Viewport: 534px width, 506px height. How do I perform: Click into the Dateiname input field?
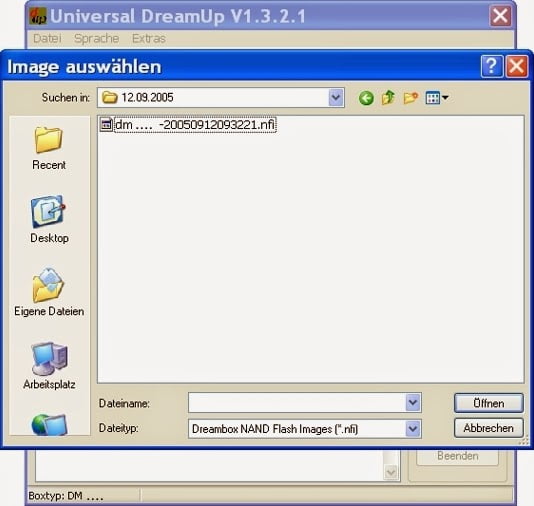tap(297, 402)
